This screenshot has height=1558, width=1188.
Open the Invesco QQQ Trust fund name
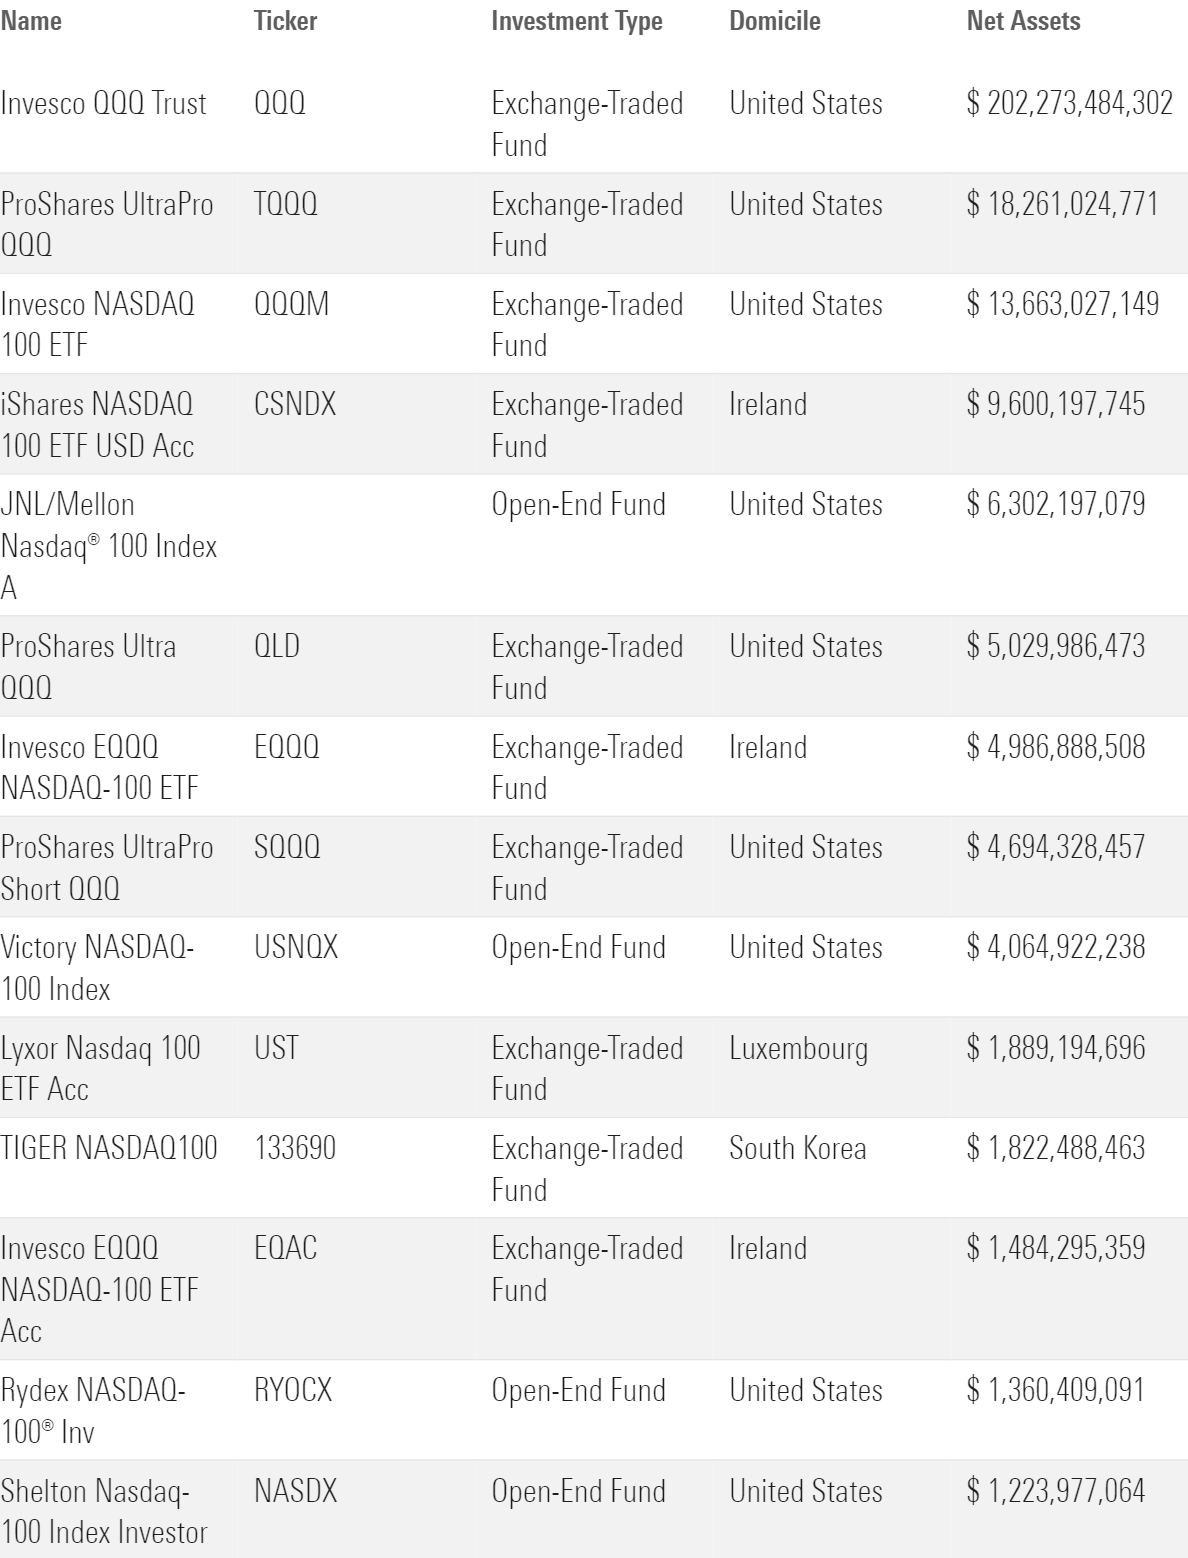pos(103,103)
